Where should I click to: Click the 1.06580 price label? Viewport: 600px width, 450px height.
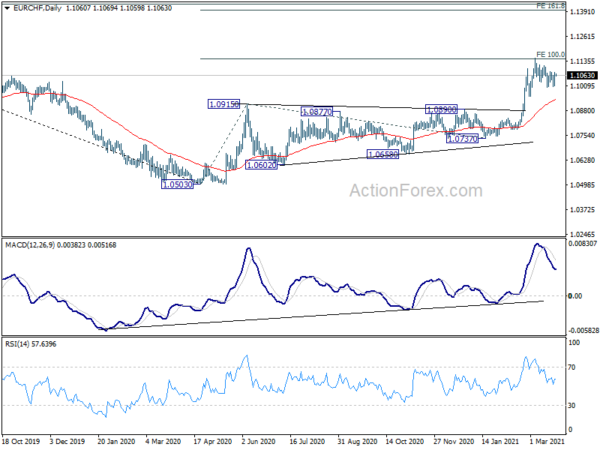(384, 154)
